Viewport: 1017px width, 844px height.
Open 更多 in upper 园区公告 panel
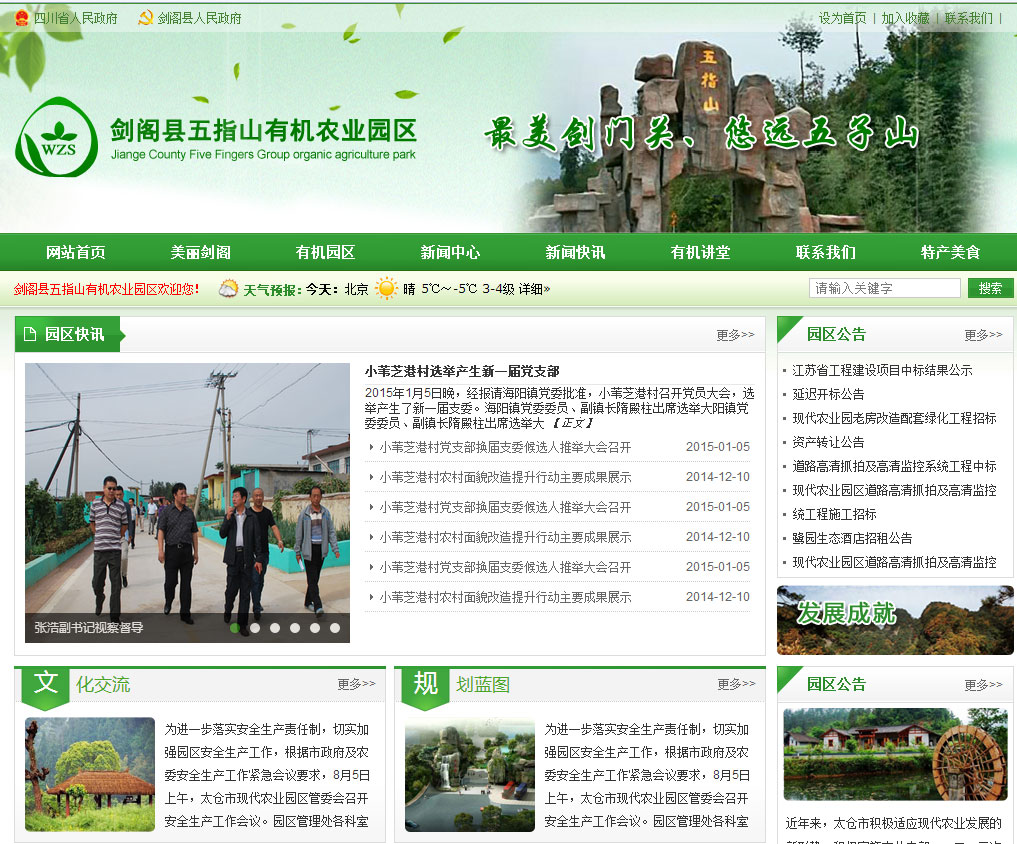[x=983, y=335]
